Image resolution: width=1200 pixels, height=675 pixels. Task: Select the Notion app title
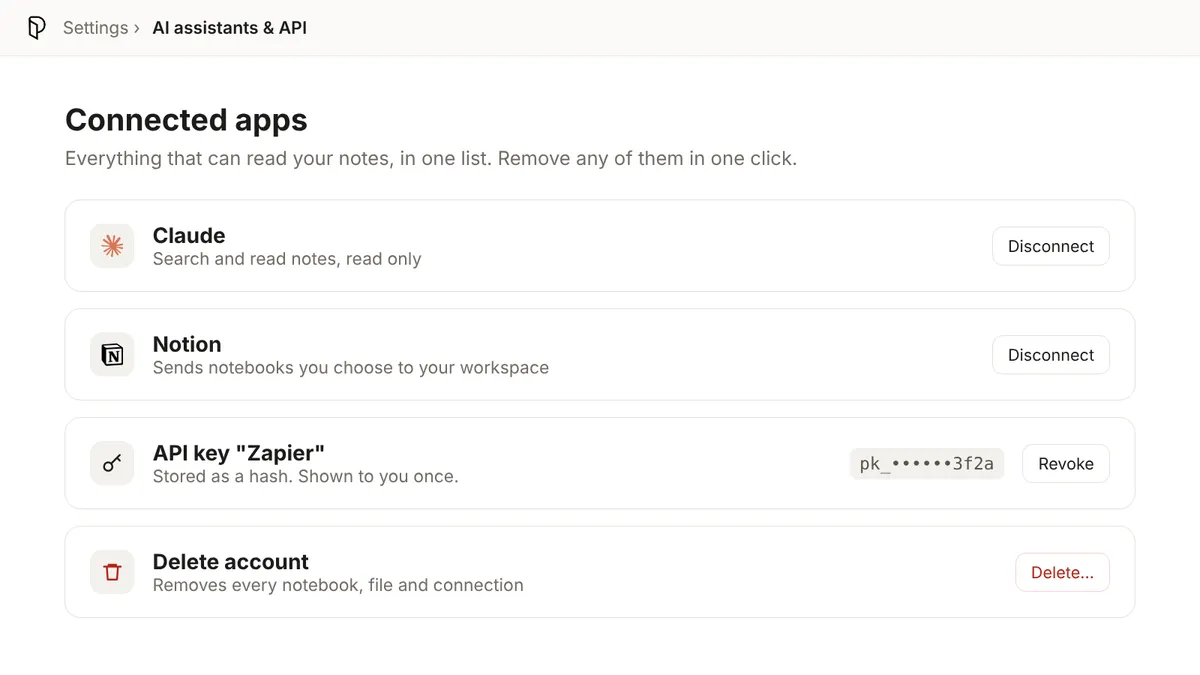point(187,344)
